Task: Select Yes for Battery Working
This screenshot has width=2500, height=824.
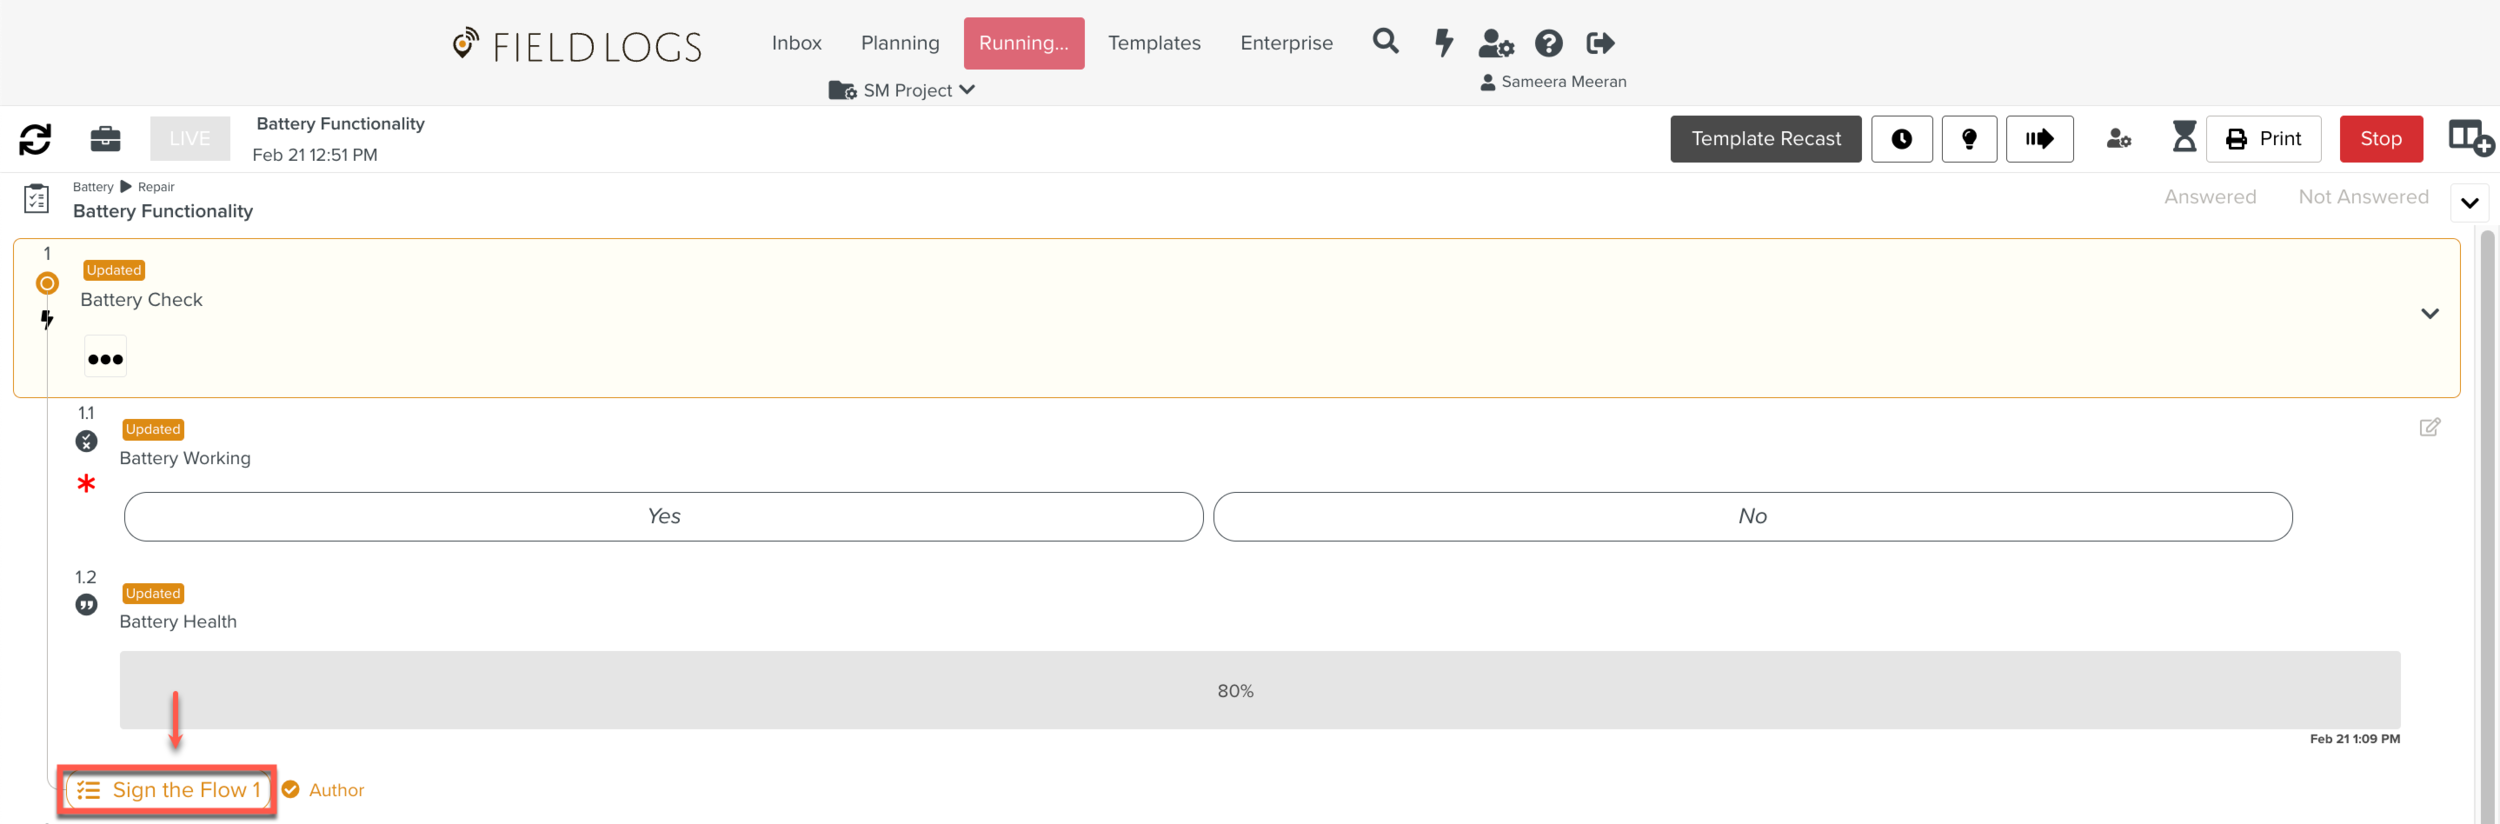Action: [663, 516]
